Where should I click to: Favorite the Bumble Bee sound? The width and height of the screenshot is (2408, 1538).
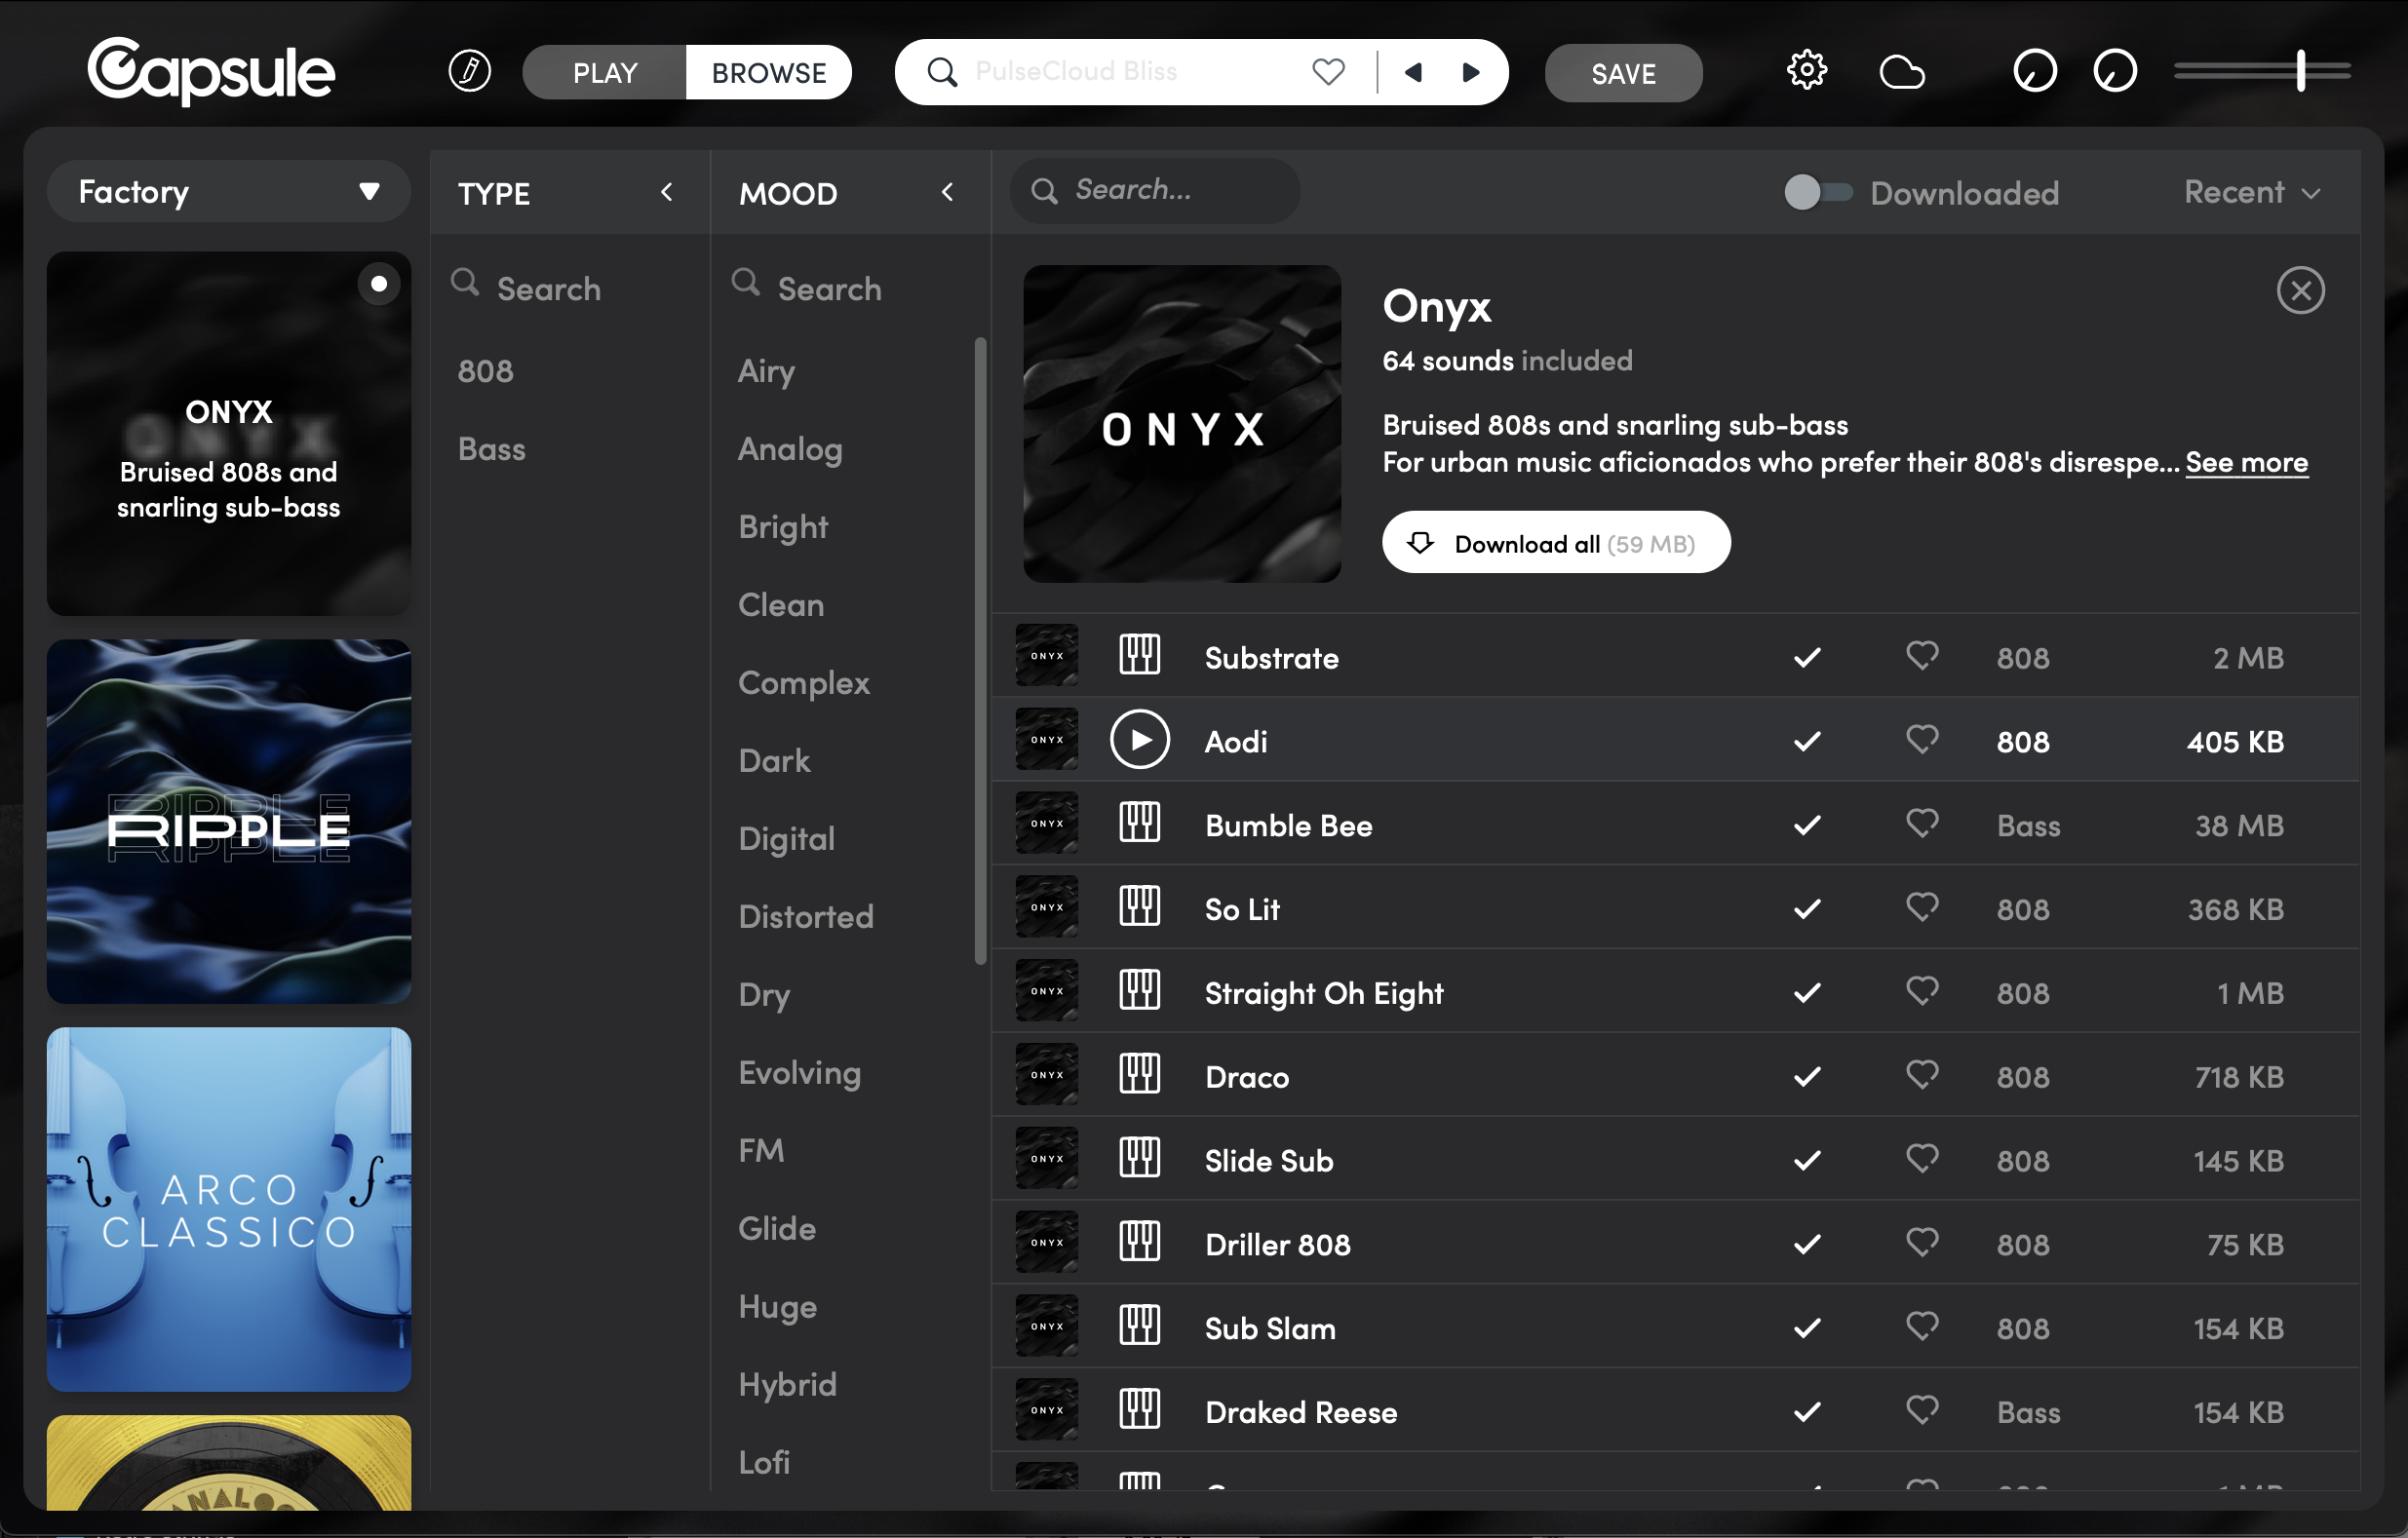click(x=1921, y=823)
